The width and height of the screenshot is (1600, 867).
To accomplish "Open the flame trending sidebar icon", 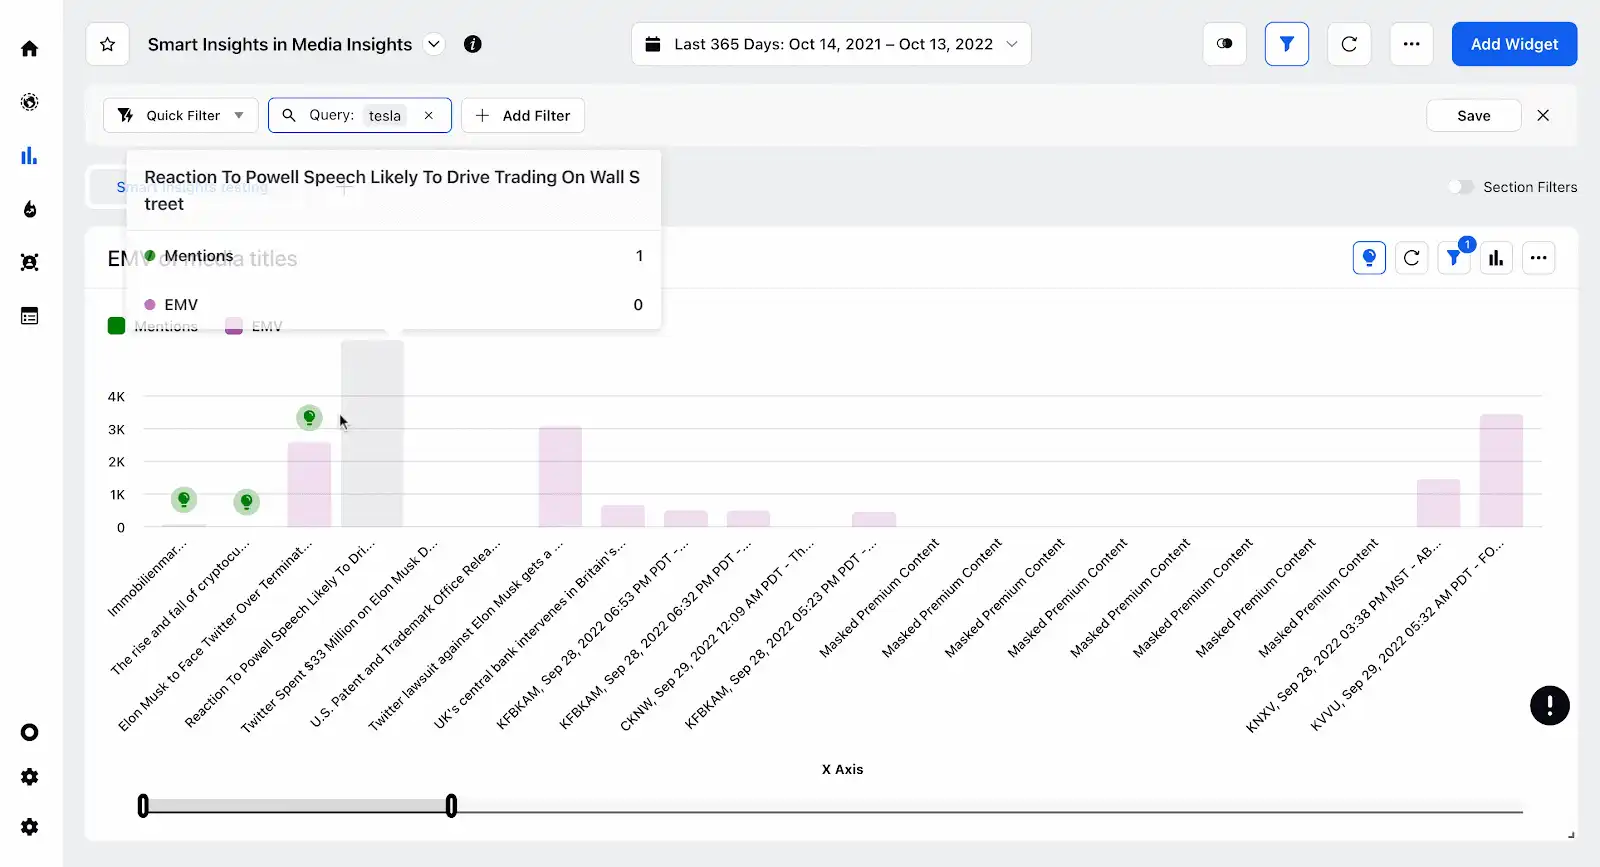I will [30, 209].
